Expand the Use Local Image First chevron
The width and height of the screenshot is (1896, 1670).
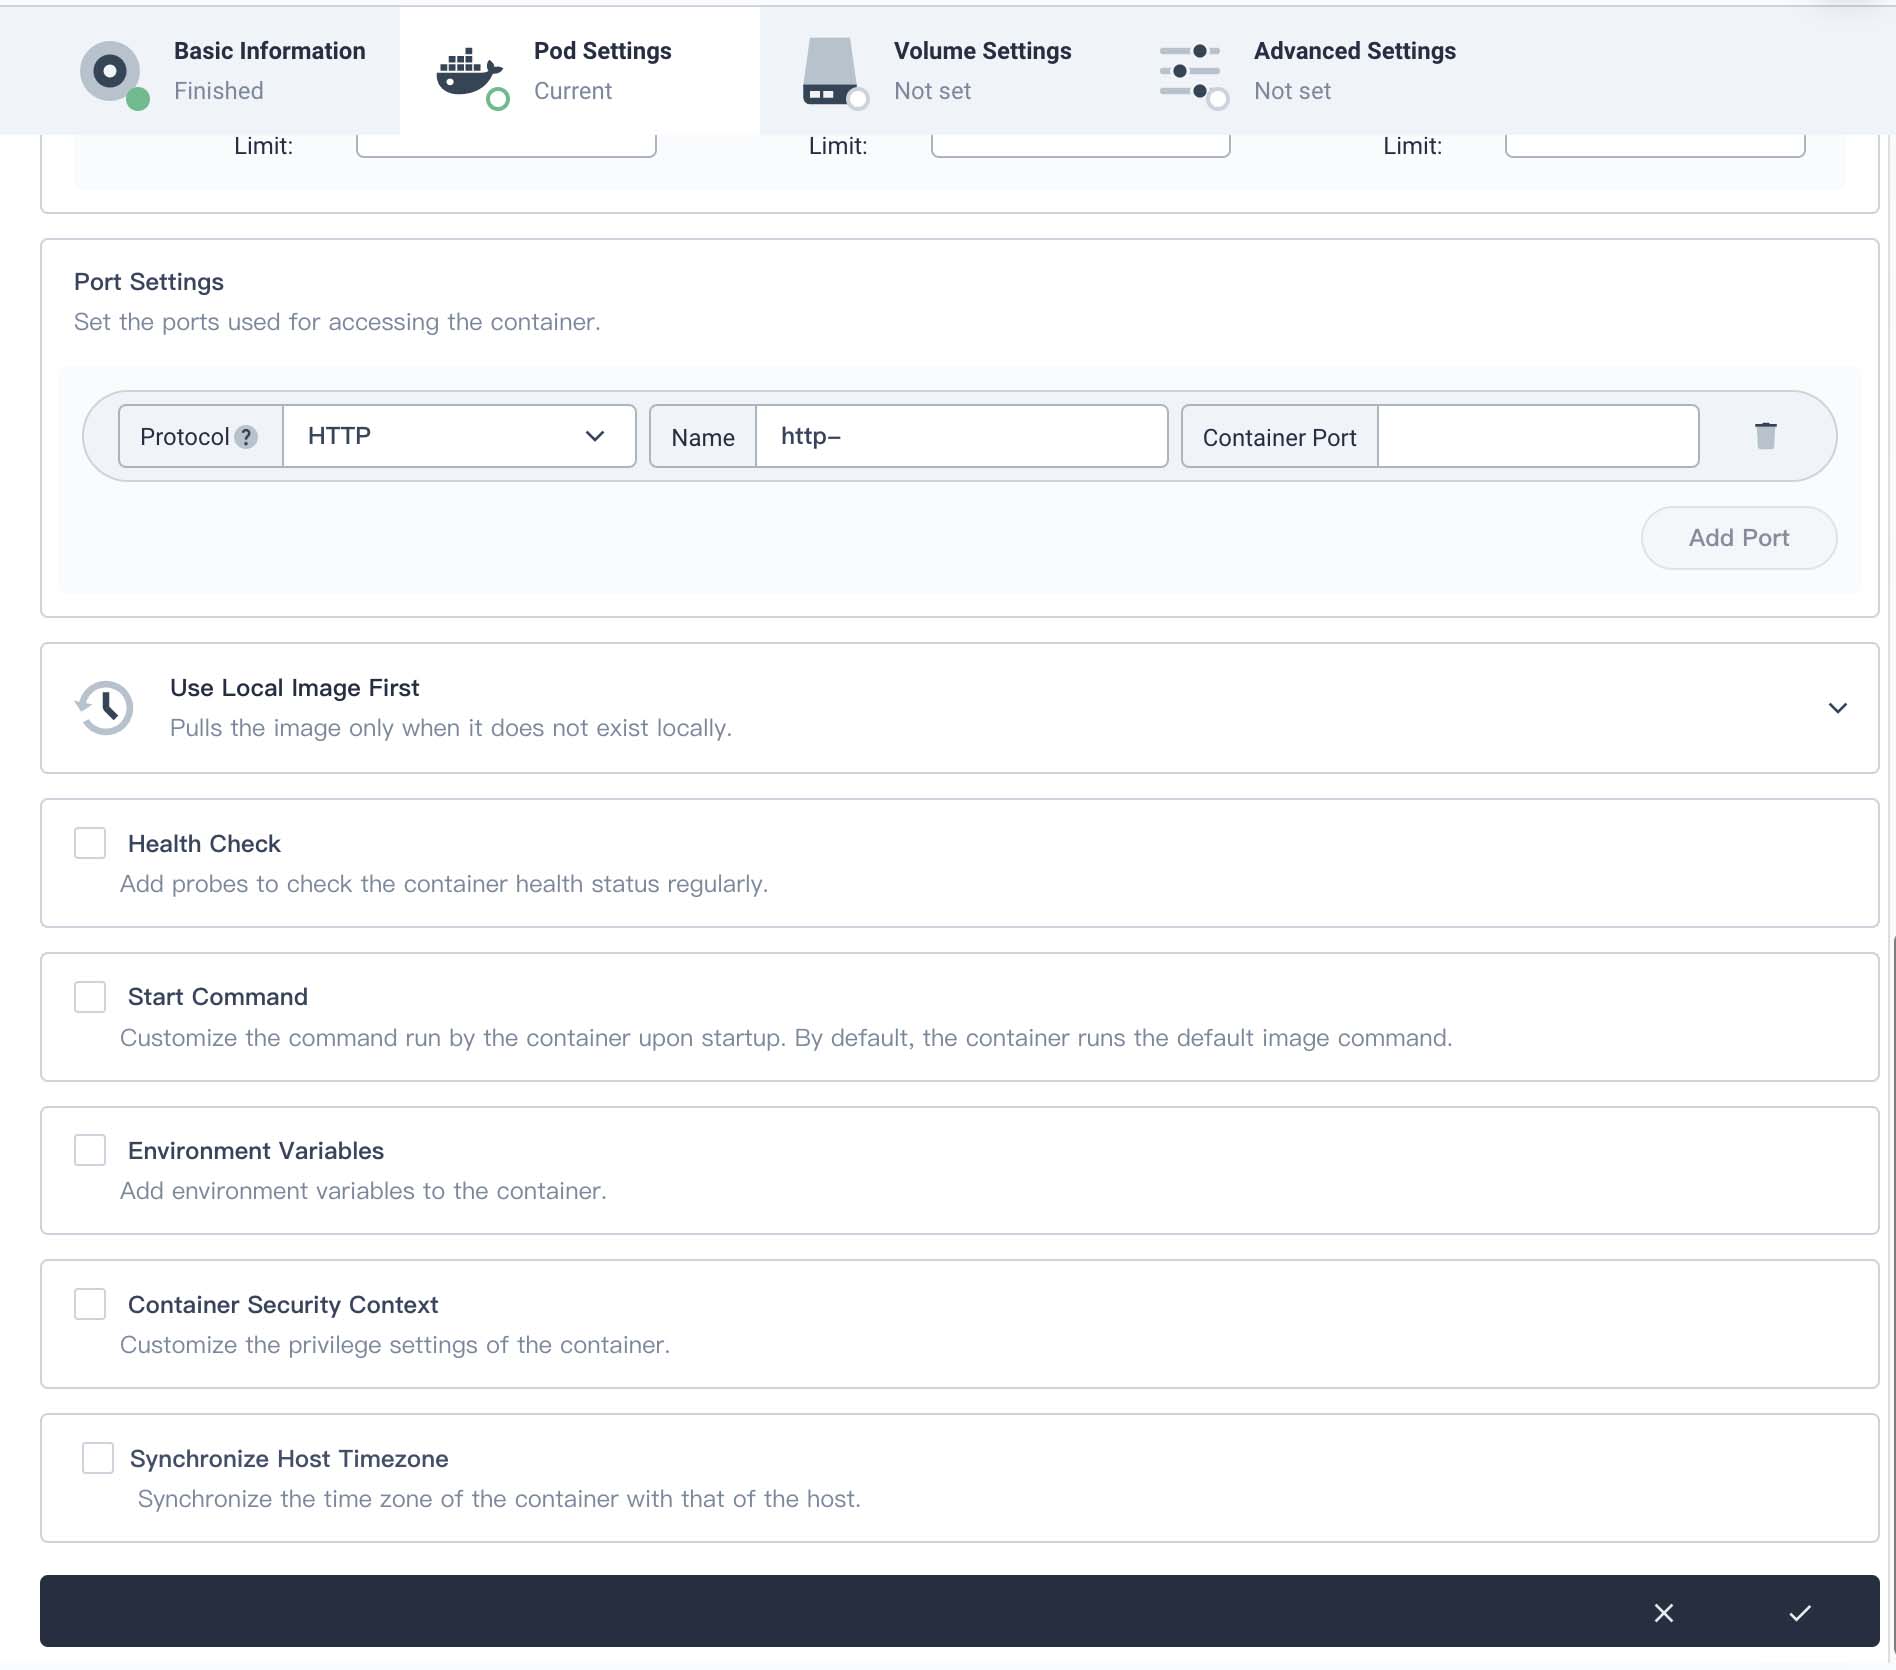[1837, 708]
